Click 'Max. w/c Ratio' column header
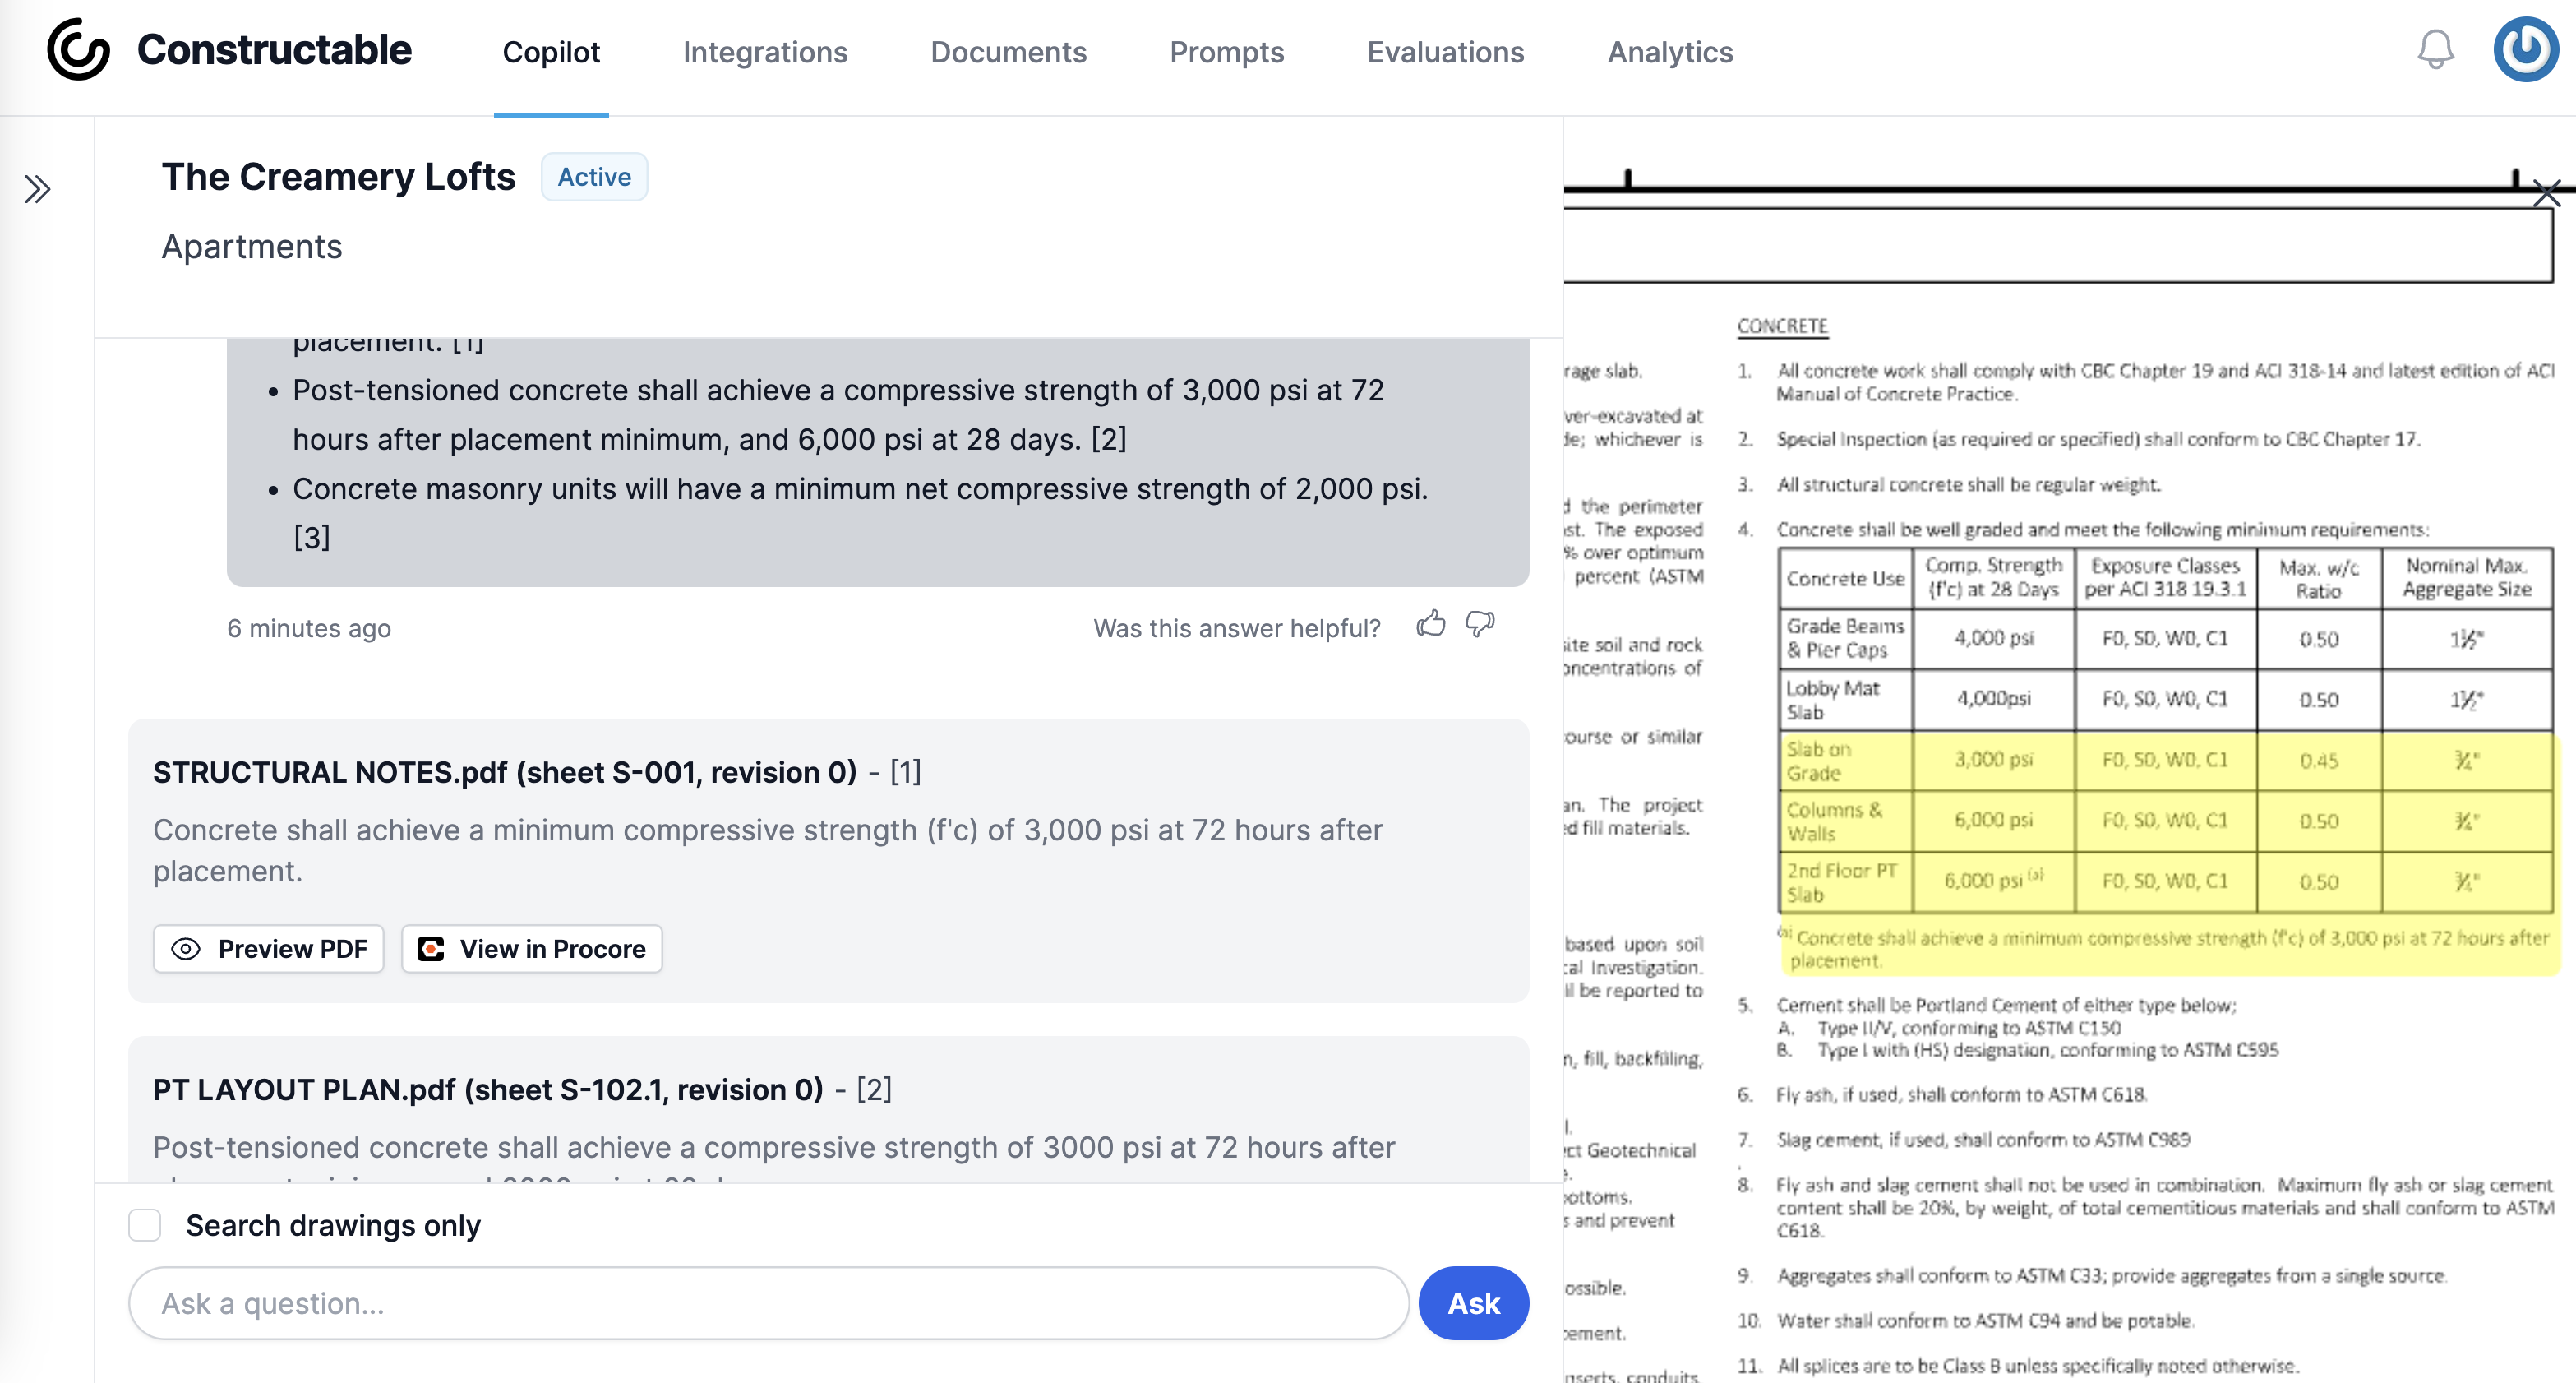Viewport: 2576px width, 1383px height. 2319,578
